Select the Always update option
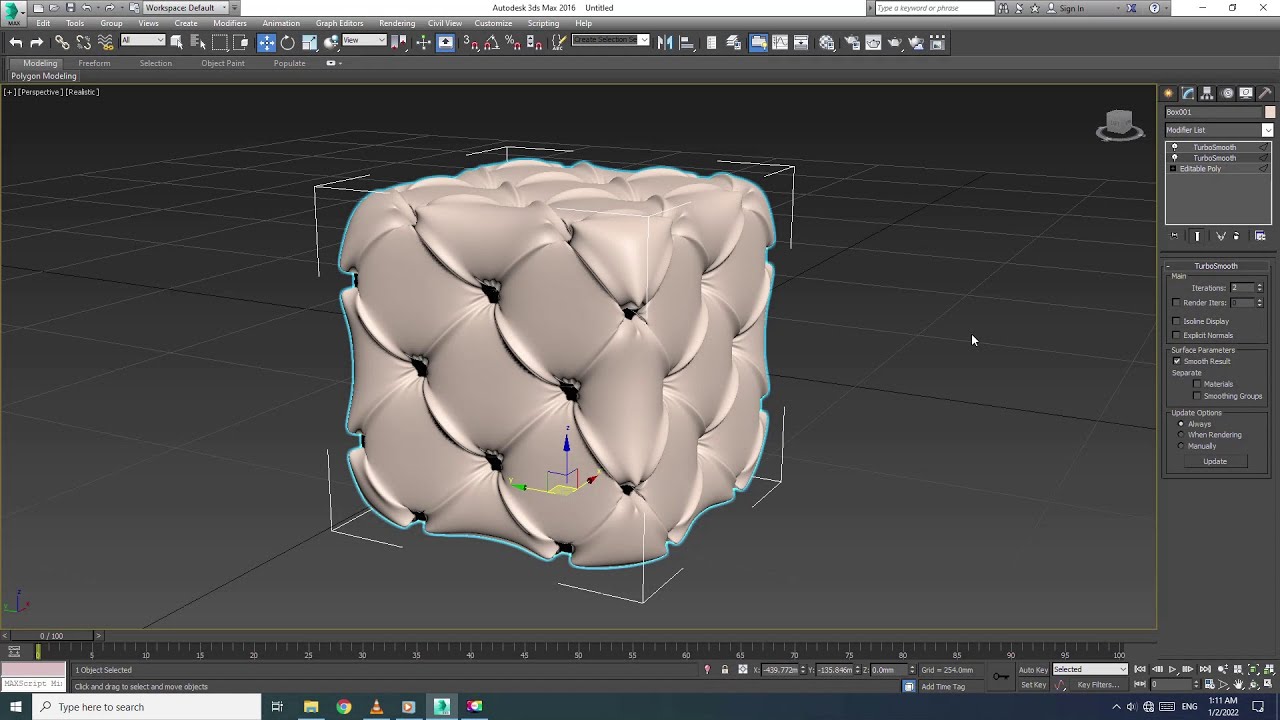1280x720 pixels. pyautogui.click(x=1181, y=424)
